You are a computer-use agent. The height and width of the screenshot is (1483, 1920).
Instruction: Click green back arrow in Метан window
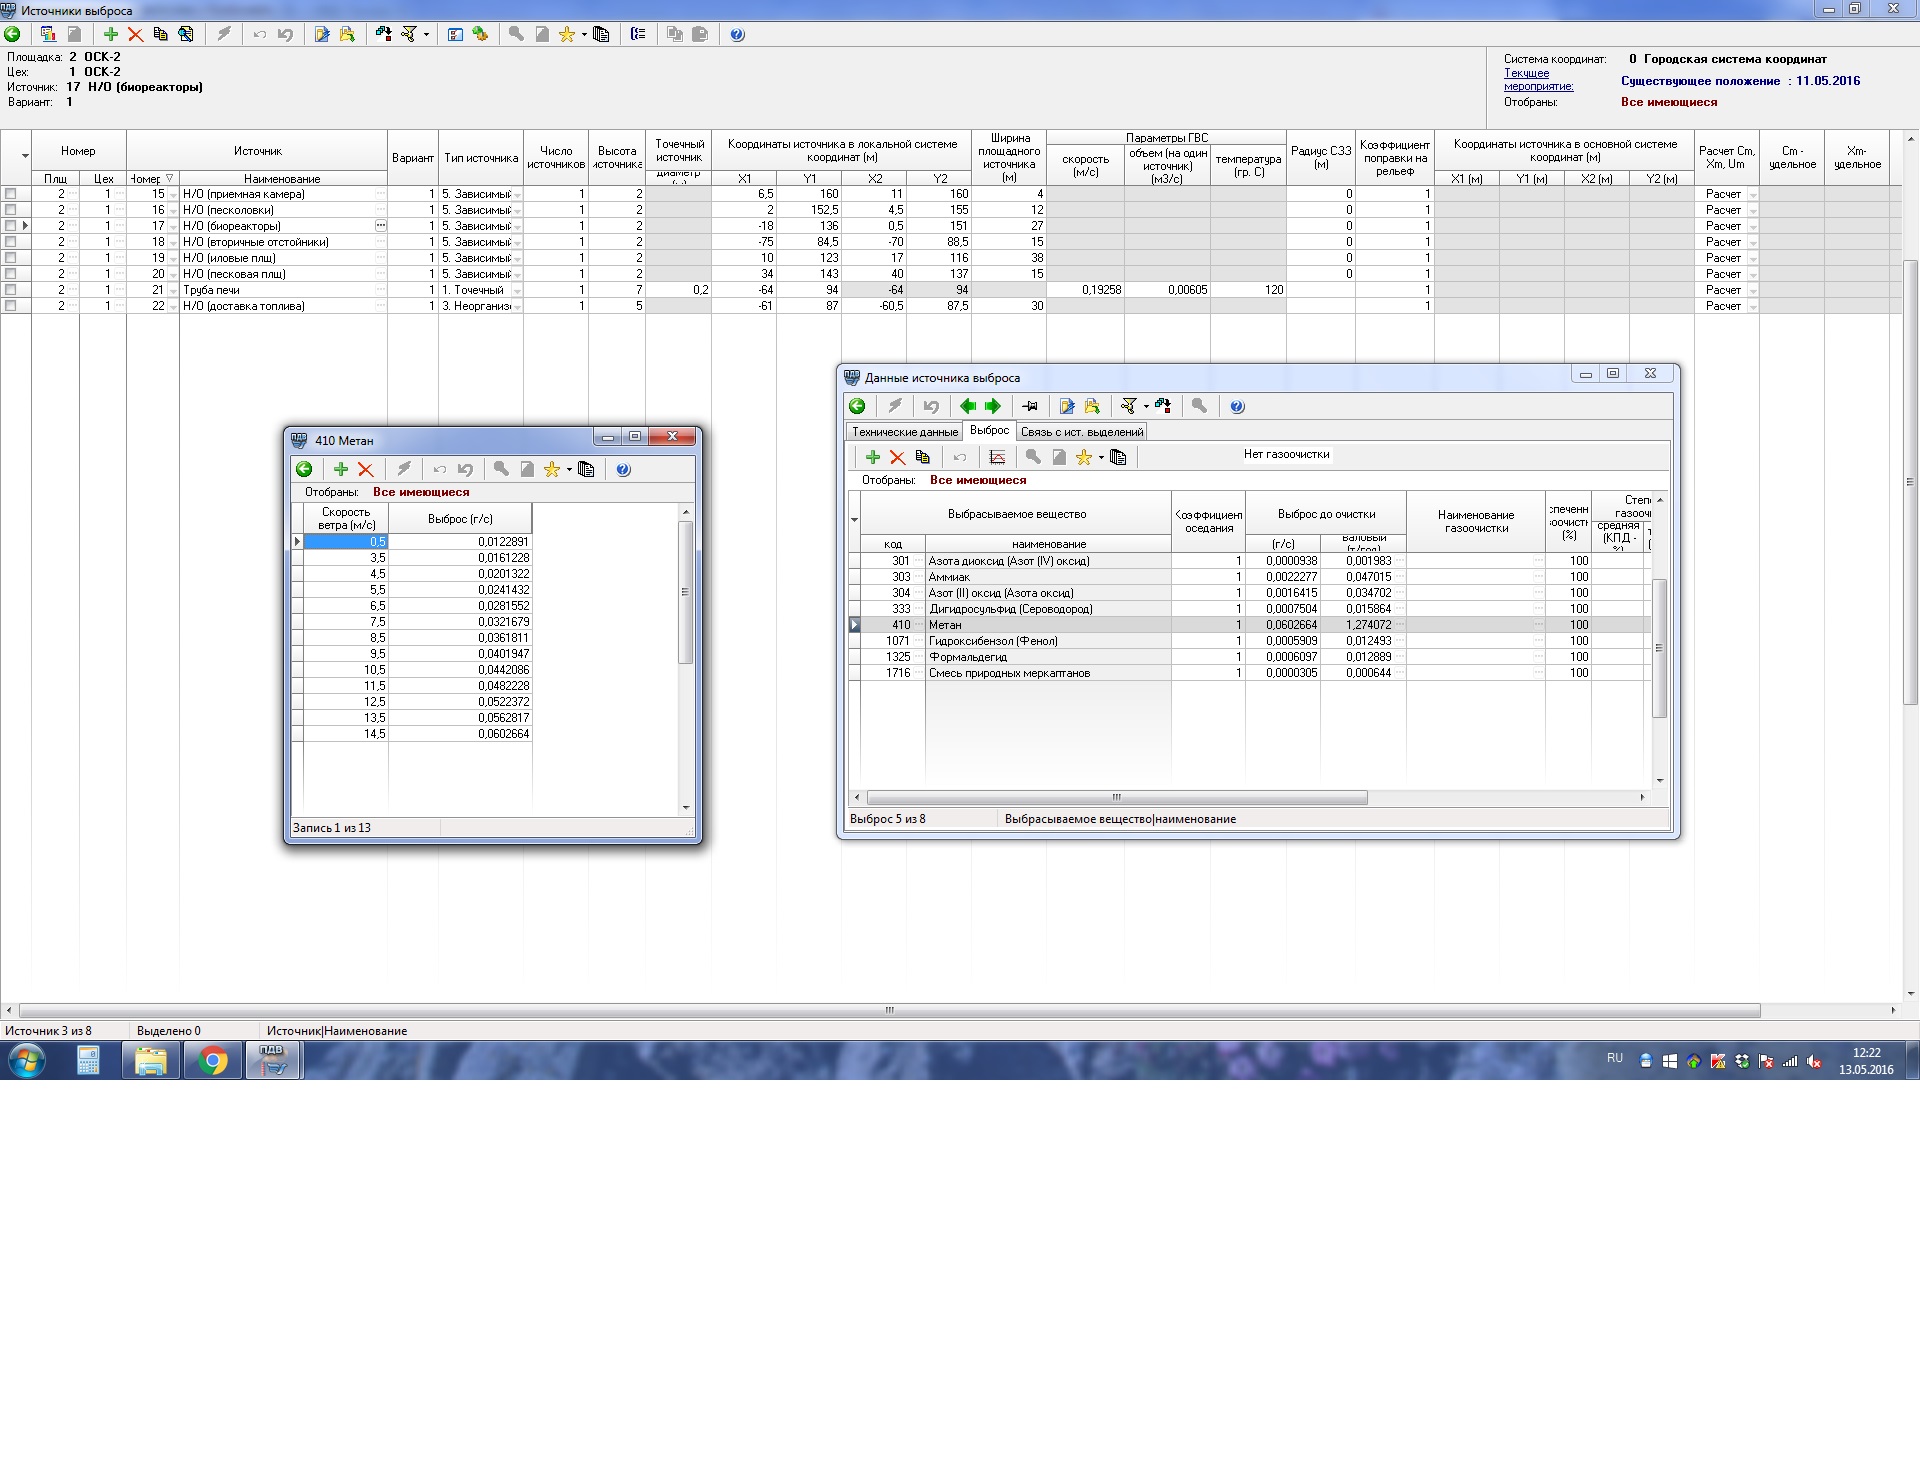[x=305, y=469]
